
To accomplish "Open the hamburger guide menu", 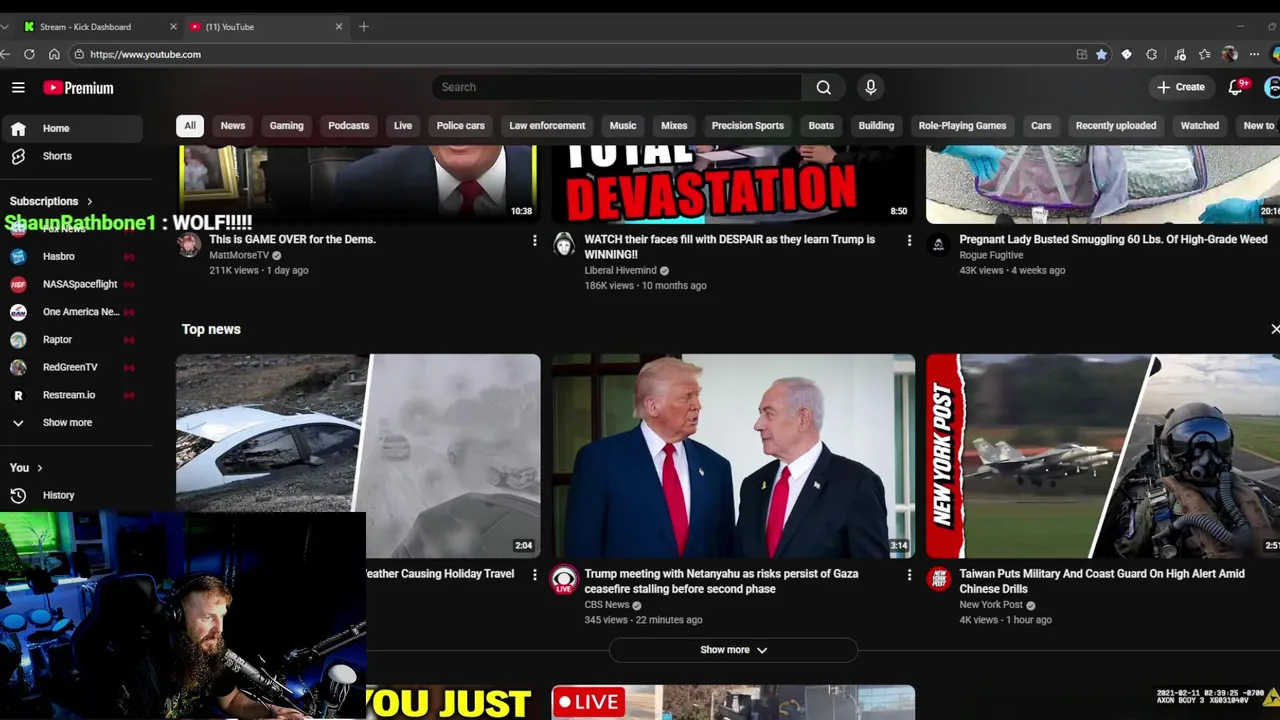I will (x=18, y=88).
